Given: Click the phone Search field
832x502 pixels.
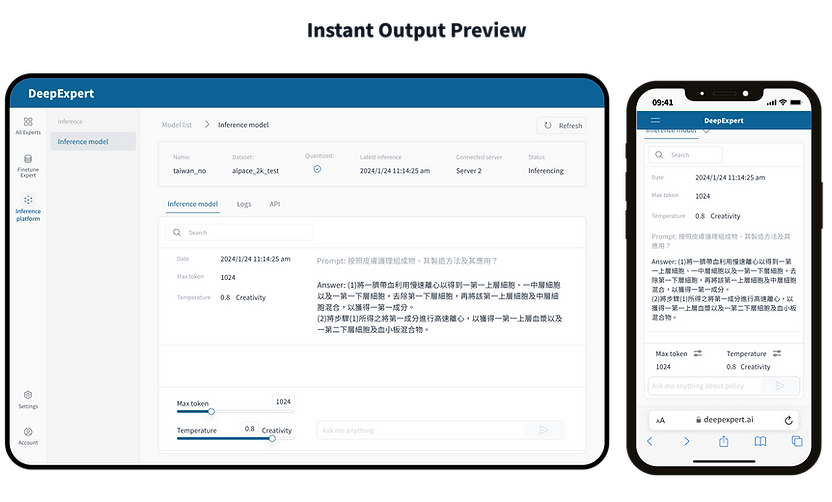Looking at the screenshot, I should pos(685,155).
